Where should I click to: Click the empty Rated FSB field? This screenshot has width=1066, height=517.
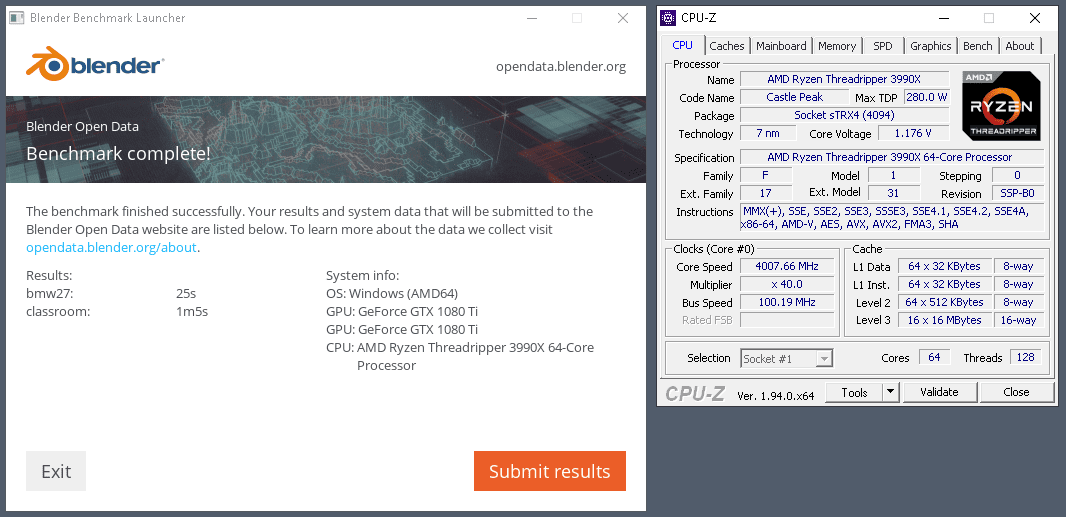pyautogui.click(x=787, y=320)
